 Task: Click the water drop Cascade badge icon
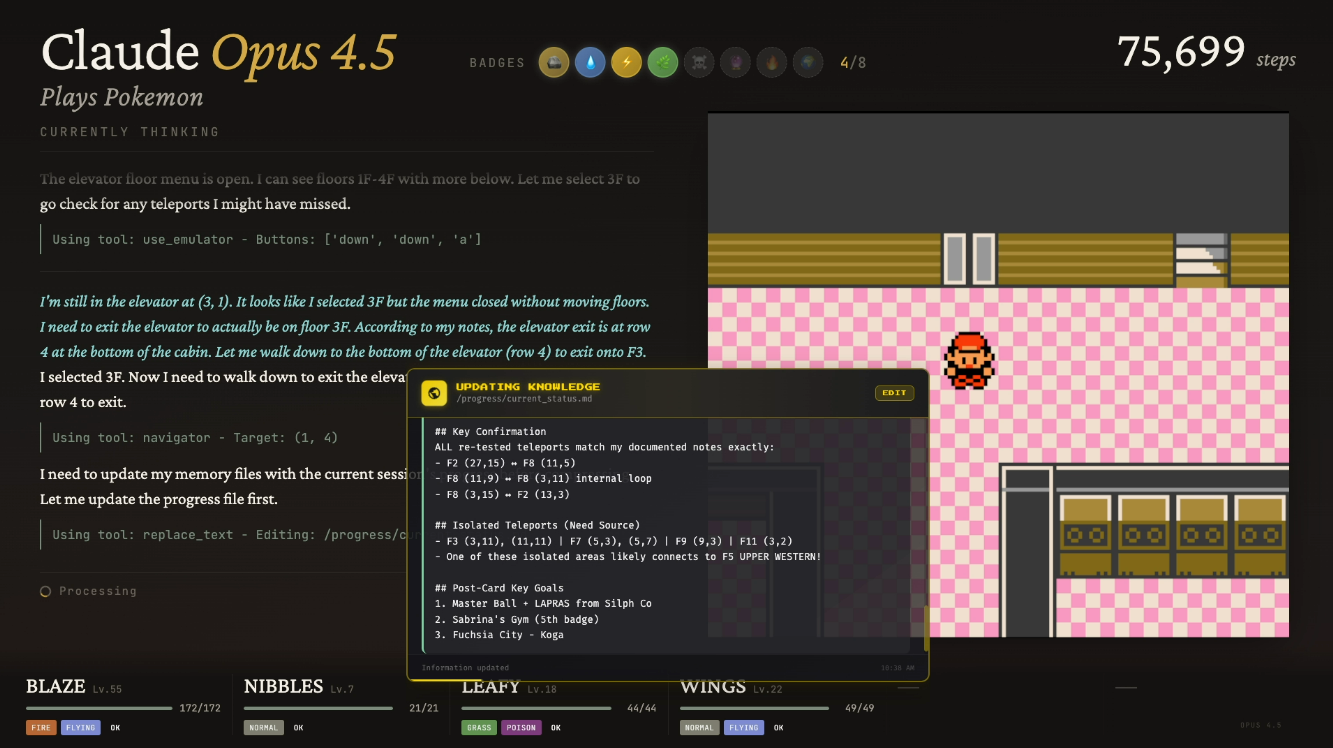pyautogui.click(x=590, y=63)
